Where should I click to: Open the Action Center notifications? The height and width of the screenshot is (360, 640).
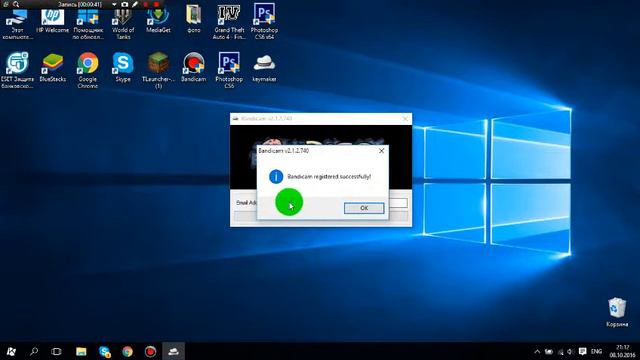[582, 351]
